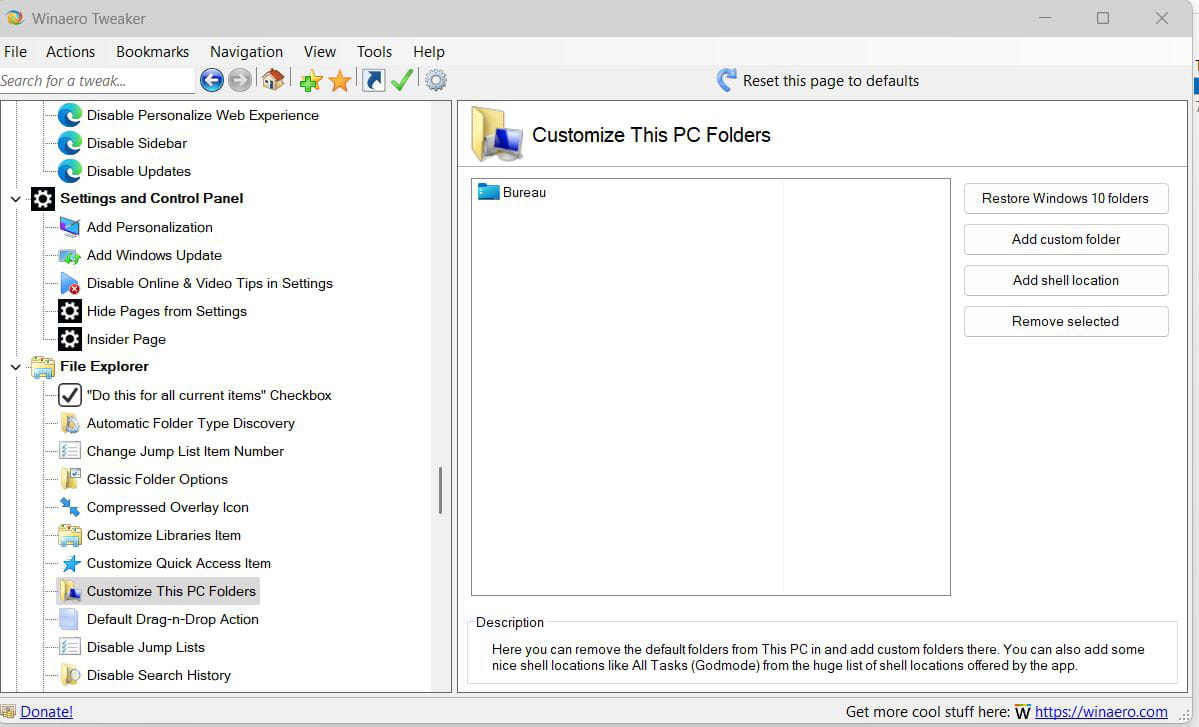Open the Help menu
The image size is (1199, 727).
click(x=428, y=51)
